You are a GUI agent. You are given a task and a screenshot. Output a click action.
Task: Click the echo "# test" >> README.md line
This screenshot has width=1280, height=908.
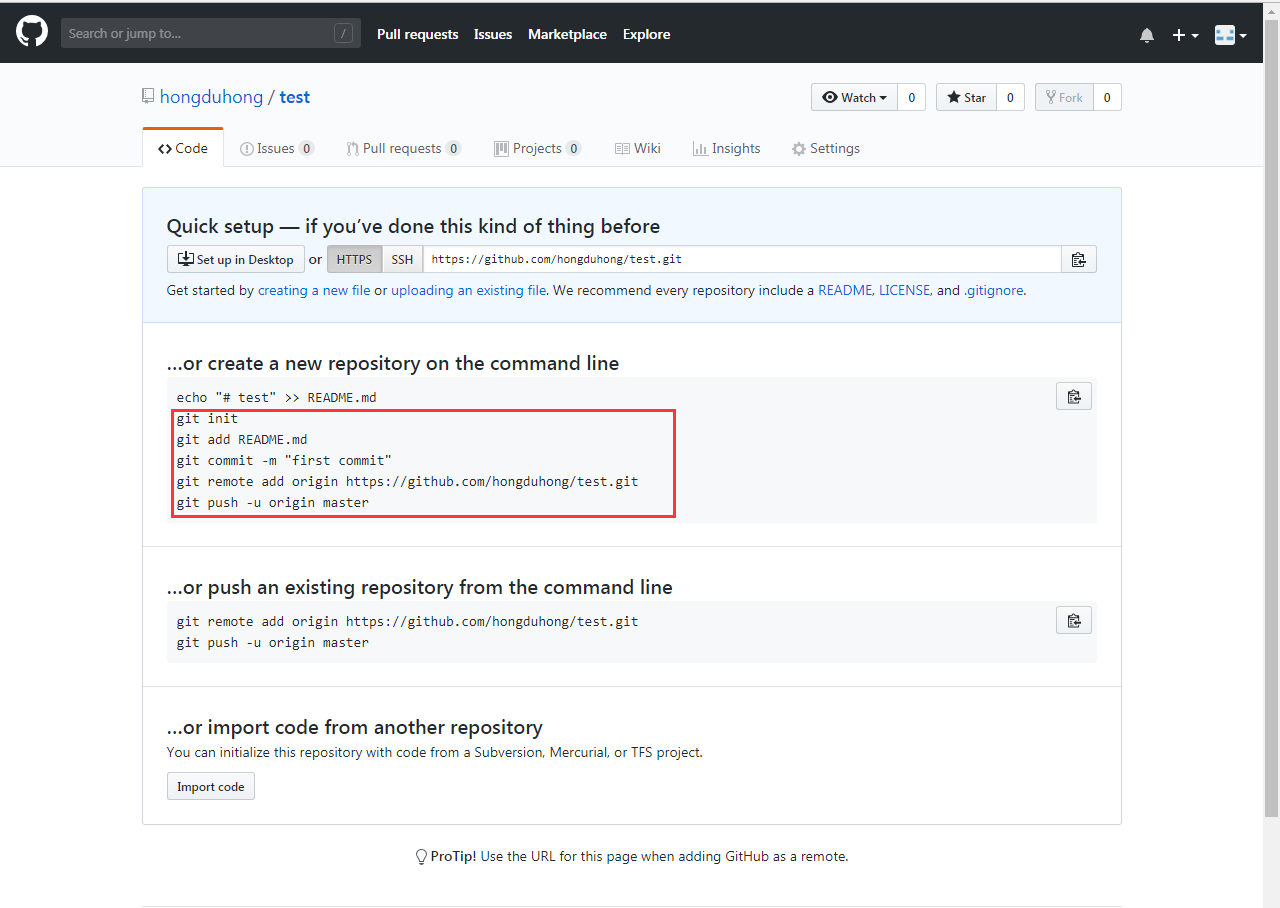(277, 397)
